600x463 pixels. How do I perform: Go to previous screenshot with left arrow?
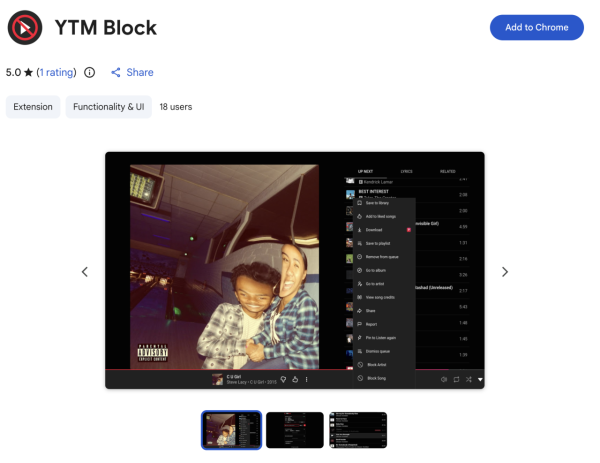click(85, 272)
